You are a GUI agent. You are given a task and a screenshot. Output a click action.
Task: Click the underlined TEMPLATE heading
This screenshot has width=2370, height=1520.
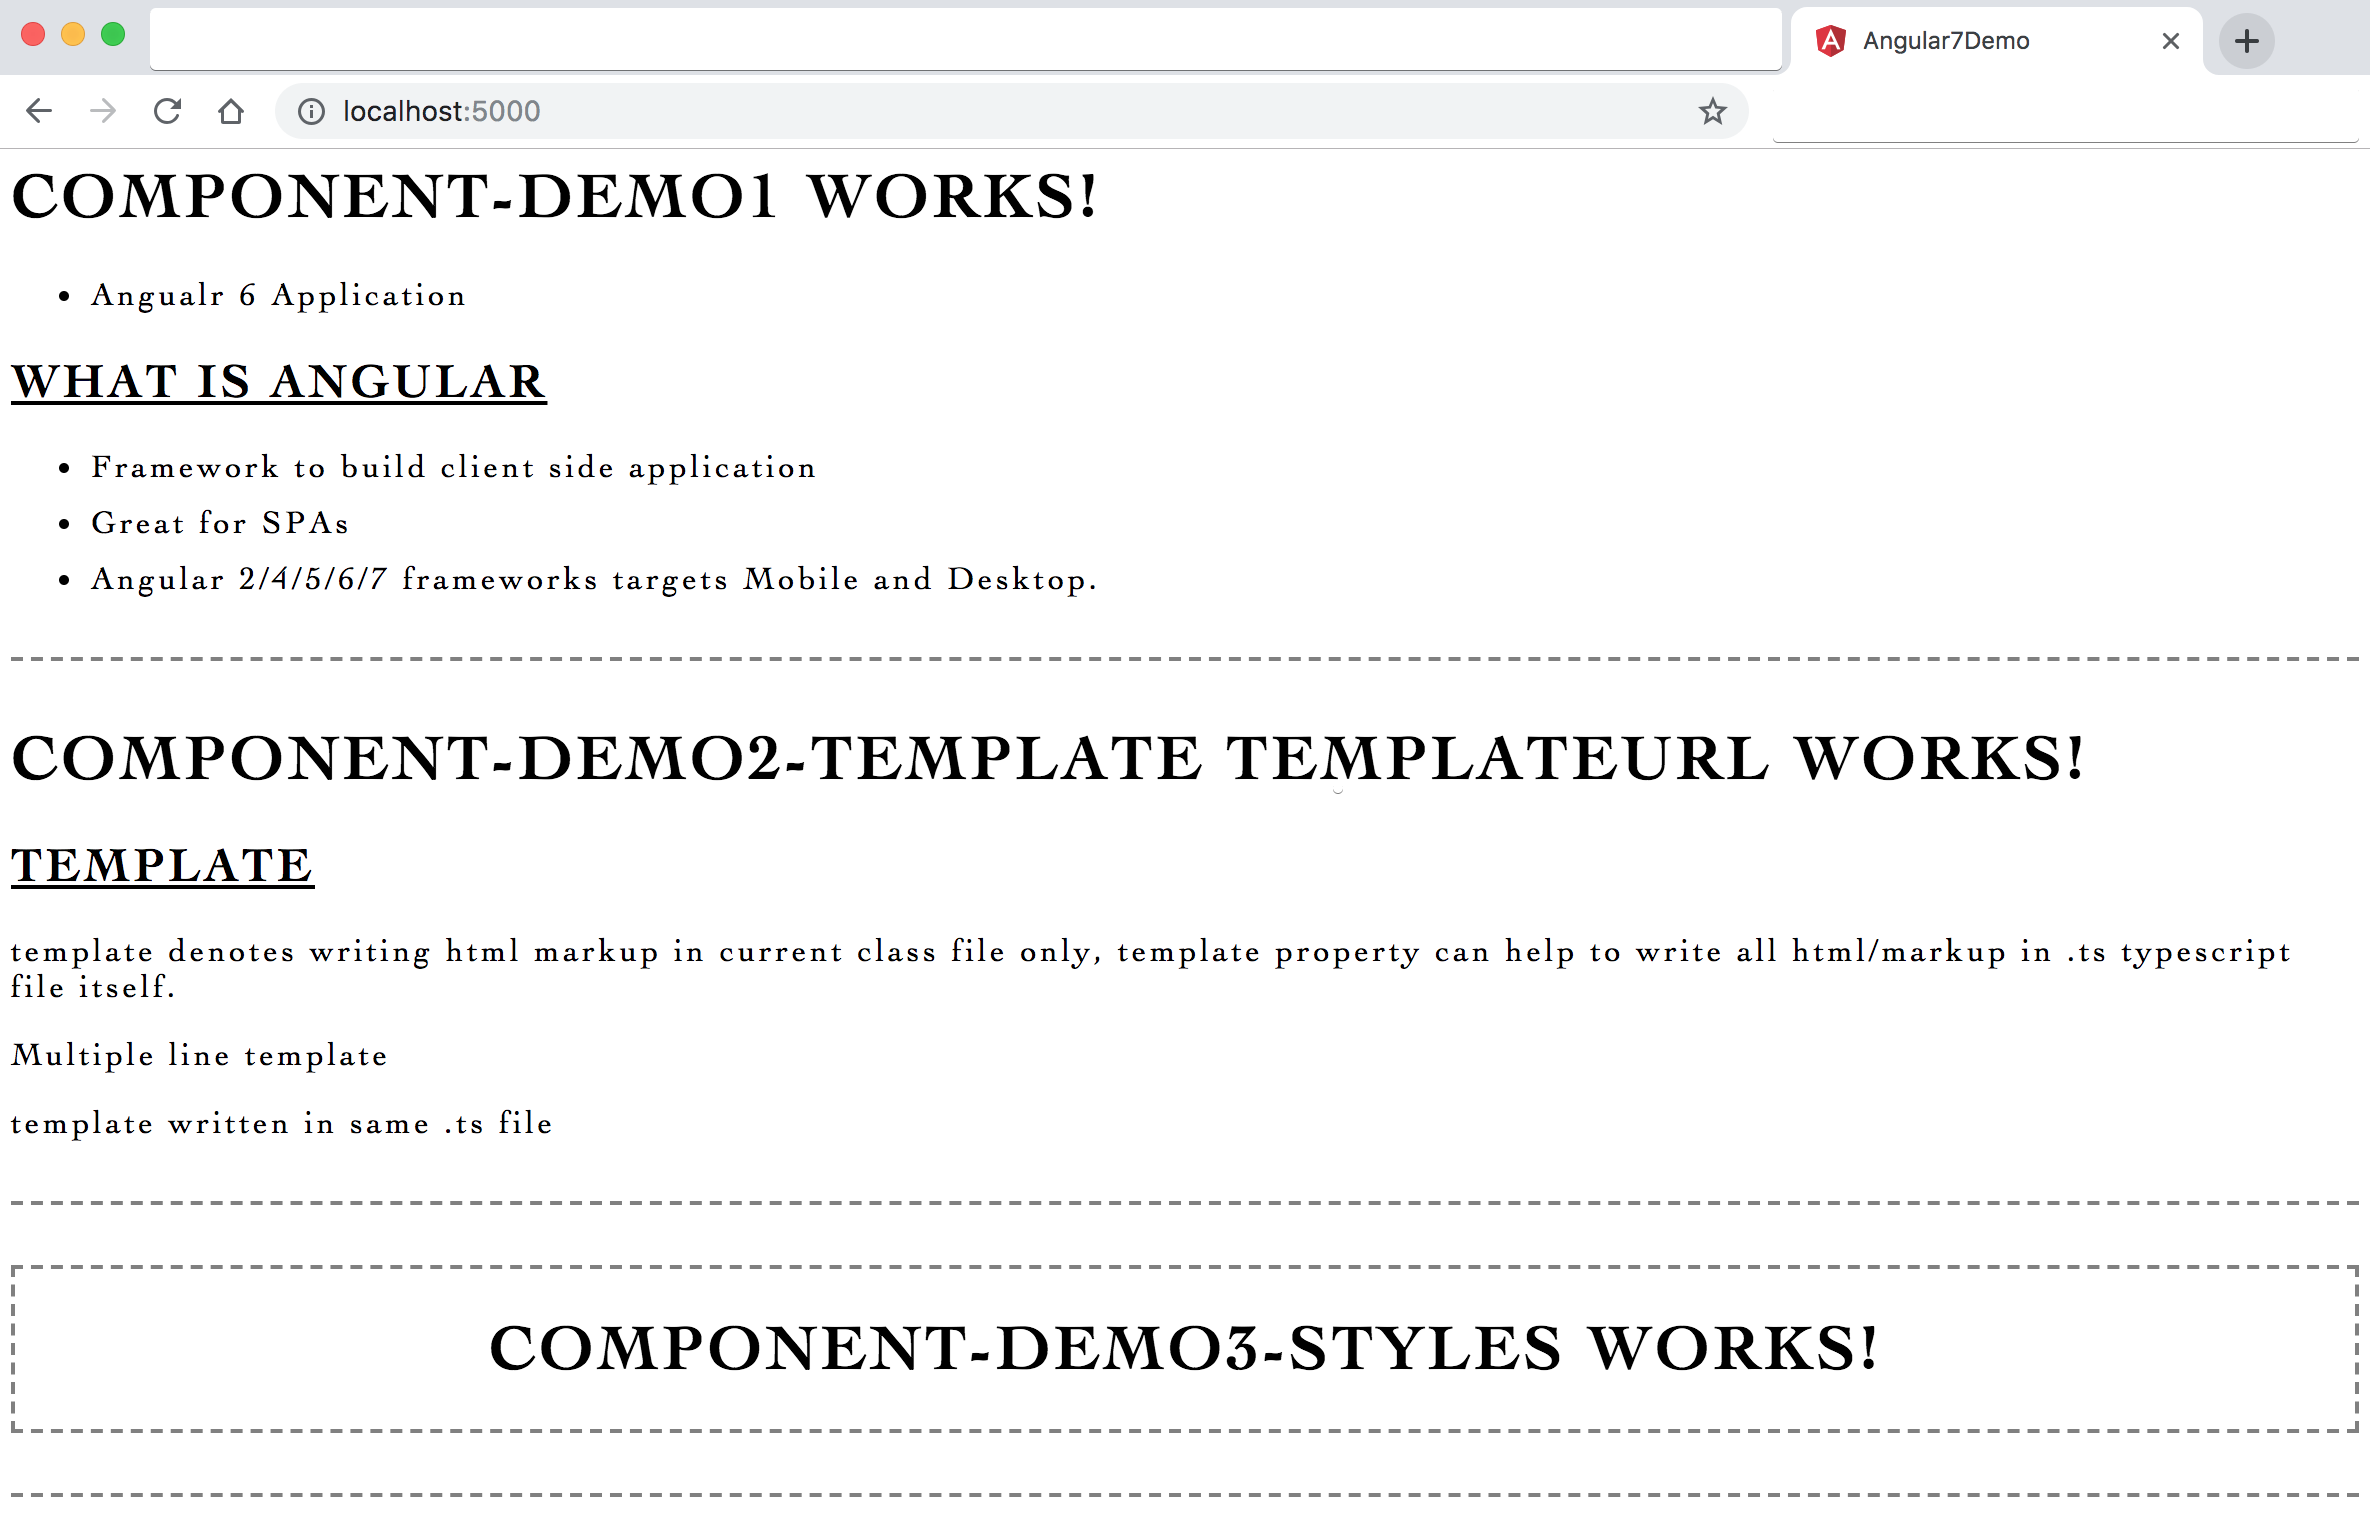tap(162, 866)
